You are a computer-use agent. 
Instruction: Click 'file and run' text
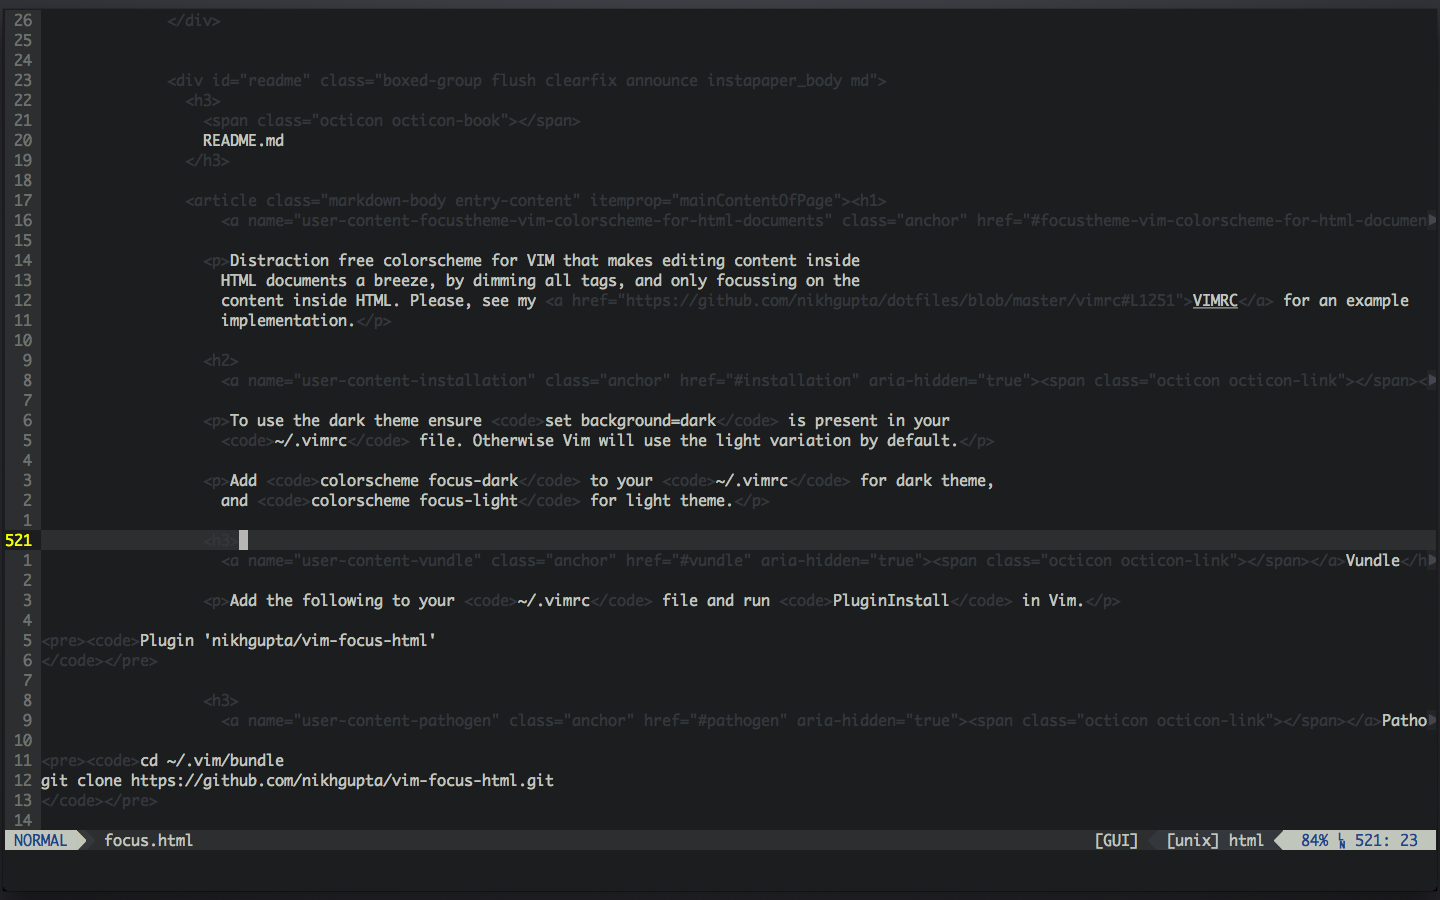click(716, 600)
